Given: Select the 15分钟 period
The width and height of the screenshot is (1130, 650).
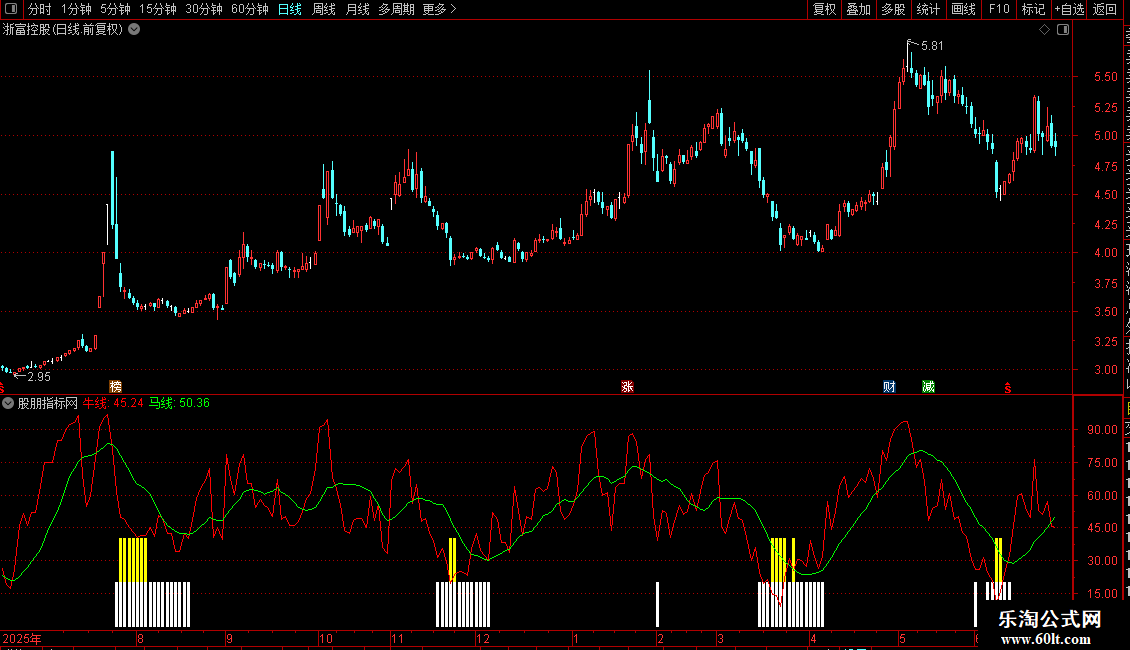Looking at the screenshot, I should (x=158, y=9).
